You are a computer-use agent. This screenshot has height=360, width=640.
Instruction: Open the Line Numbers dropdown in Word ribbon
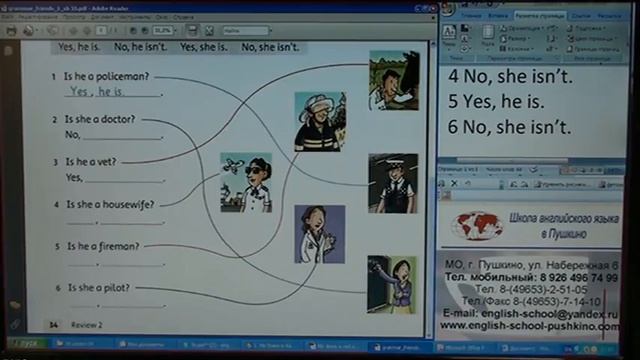point(552,39)
